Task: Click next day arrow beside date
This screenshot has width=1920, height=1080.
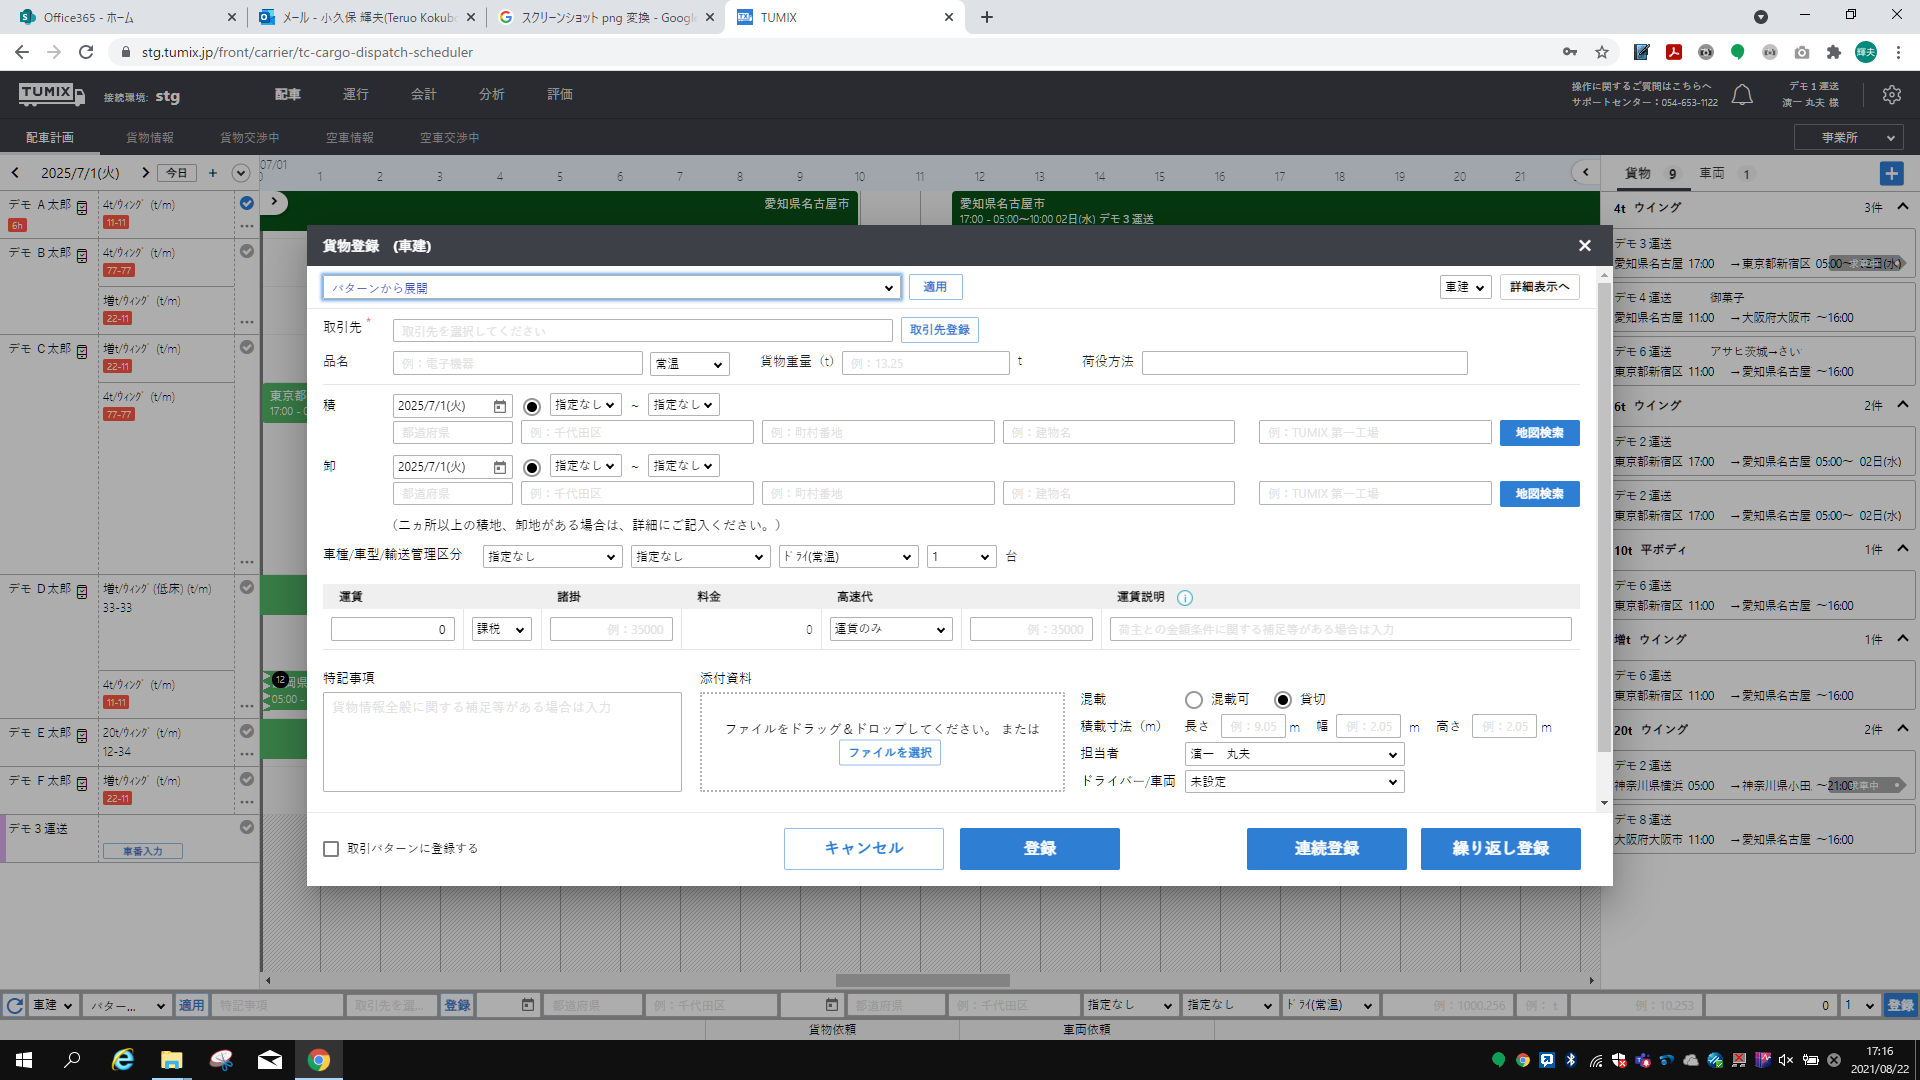Action: (x=145, y=173)
